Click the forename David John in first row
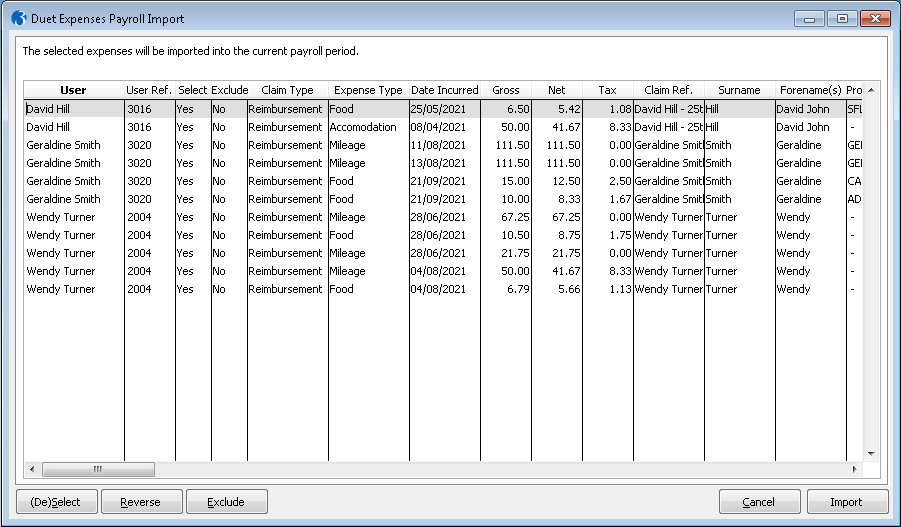The height and width of the screenshot is (527, 901). tap(811, 109)
